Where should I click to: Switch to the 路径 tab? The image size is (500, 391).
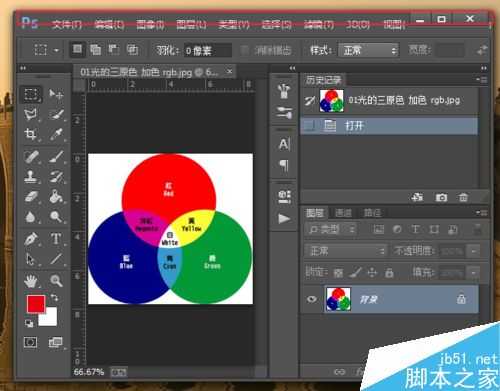pyautogui.click(x=372, y=213)
